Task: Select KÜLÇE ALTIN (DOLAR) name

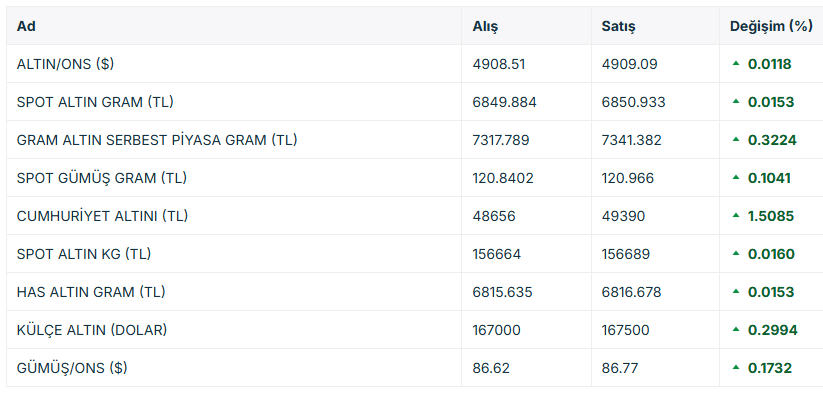Action: [x=92, y=330]
